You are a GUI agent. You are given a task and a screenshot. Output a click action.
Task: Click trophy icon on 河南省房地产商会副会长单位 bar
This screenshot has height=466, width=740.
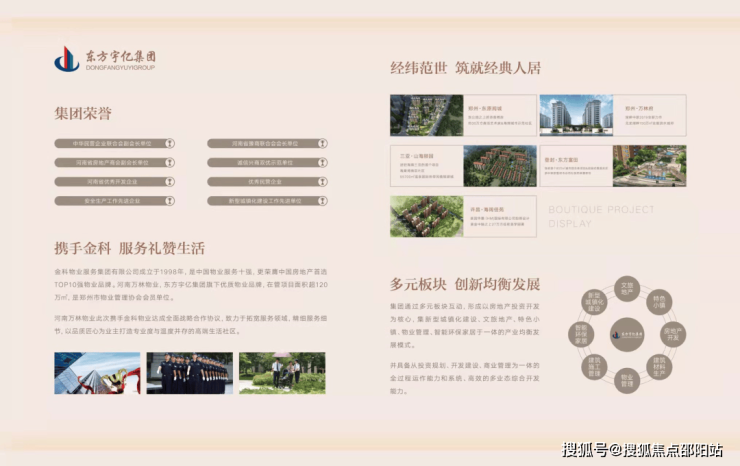[170, 162]
